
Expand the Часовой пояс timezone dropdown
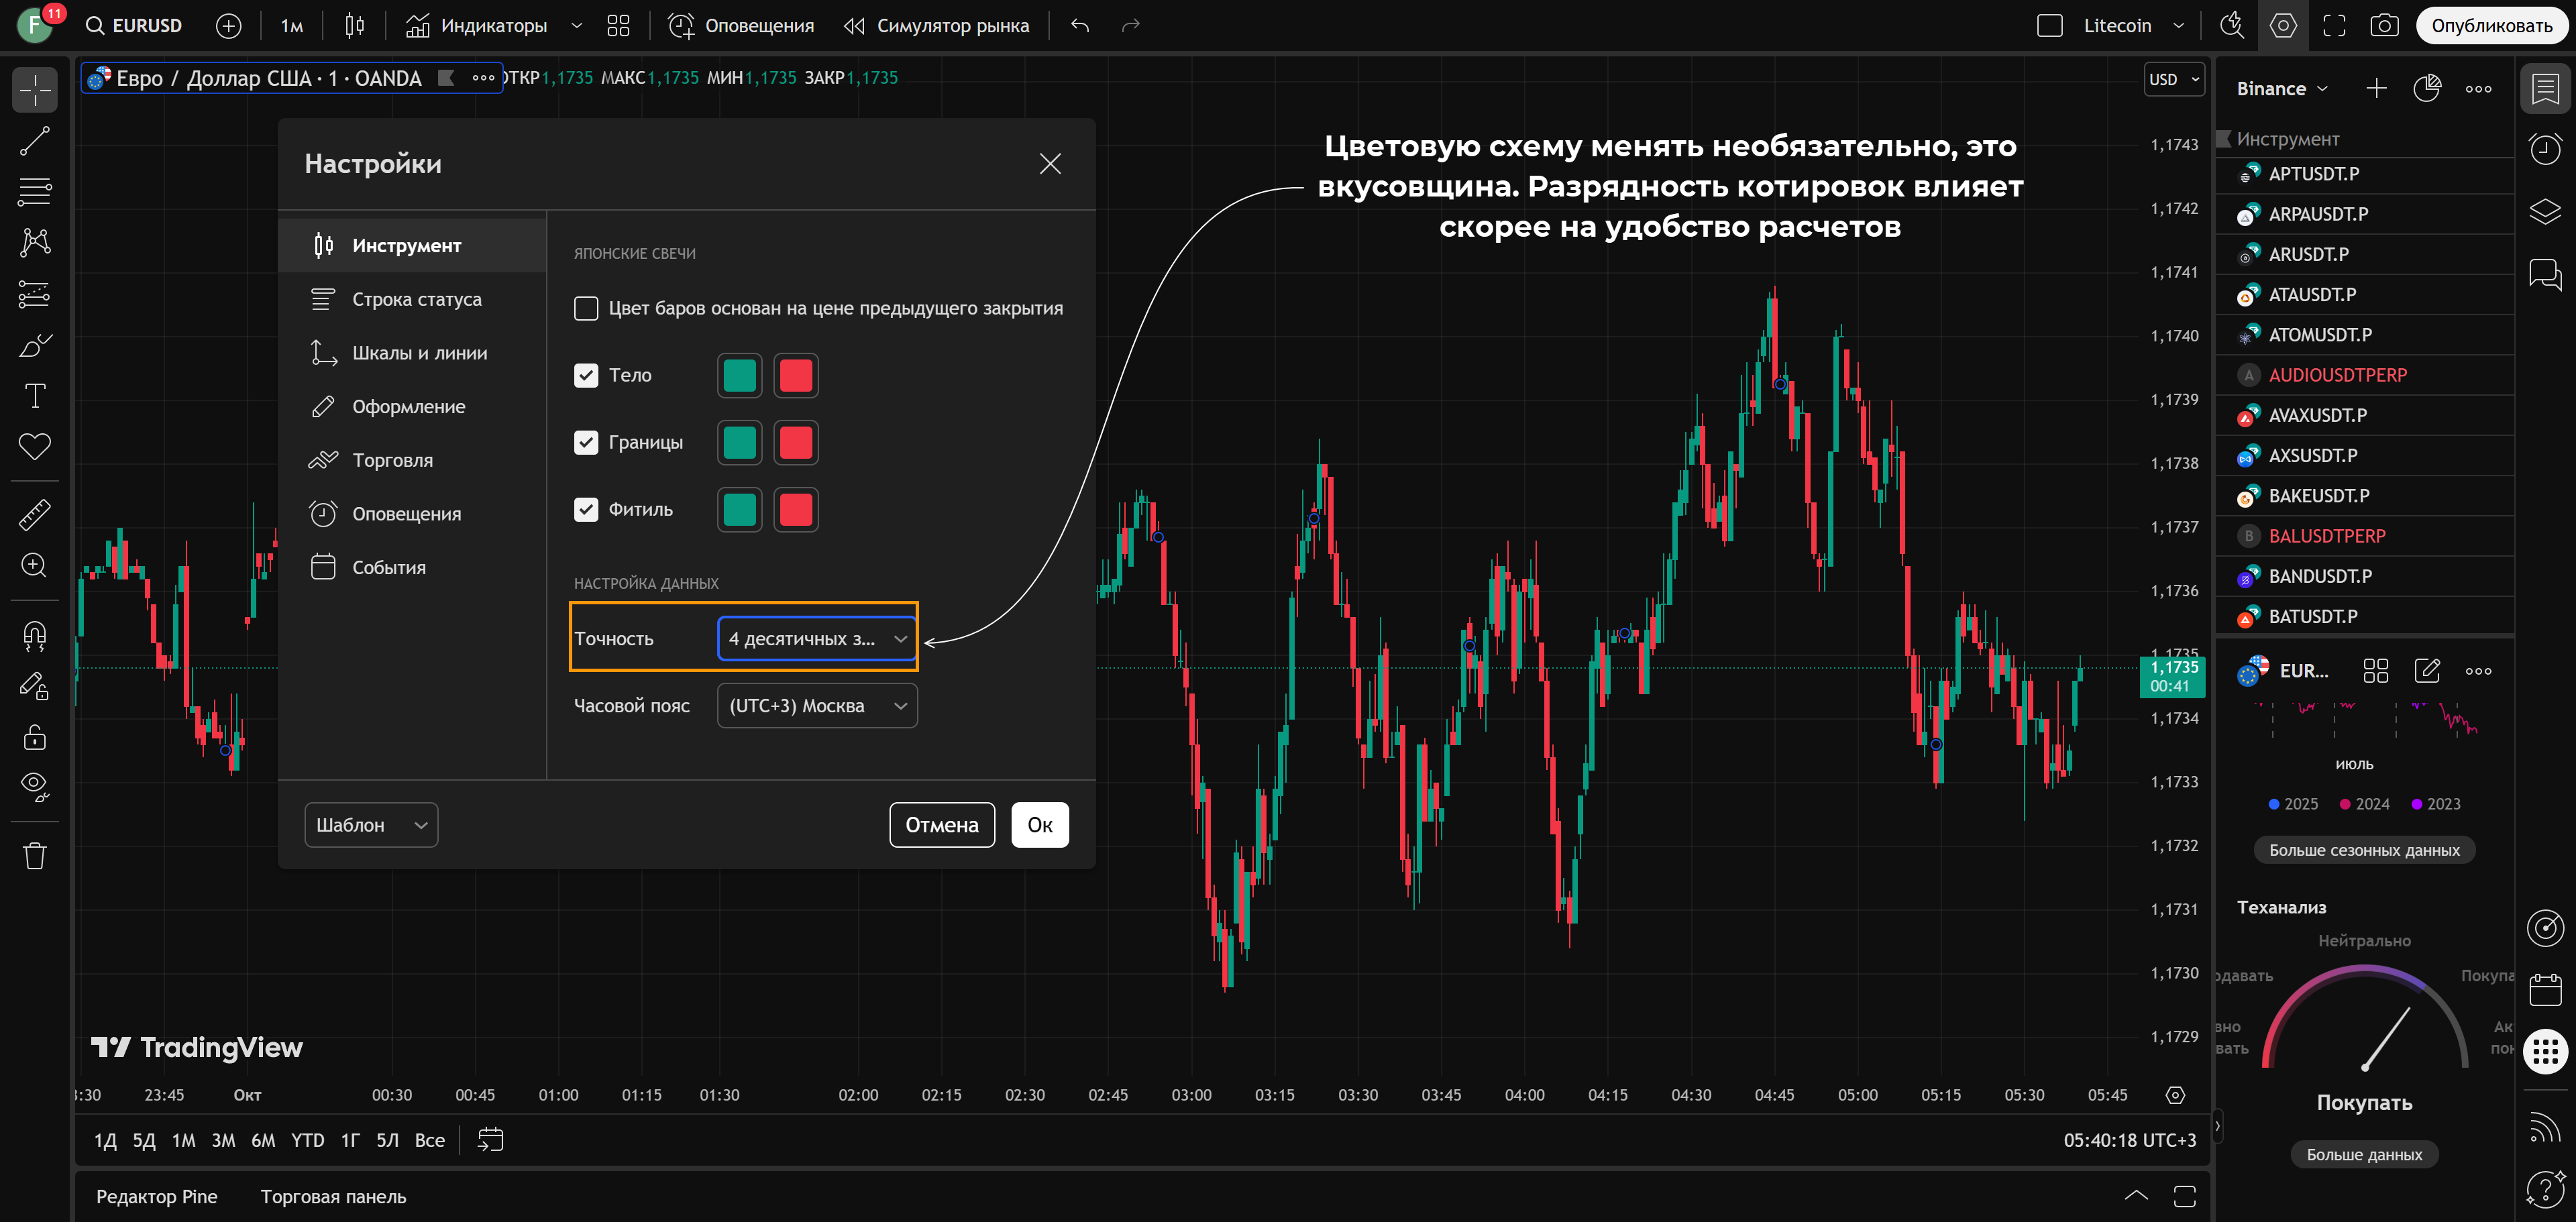coord(817,705)
